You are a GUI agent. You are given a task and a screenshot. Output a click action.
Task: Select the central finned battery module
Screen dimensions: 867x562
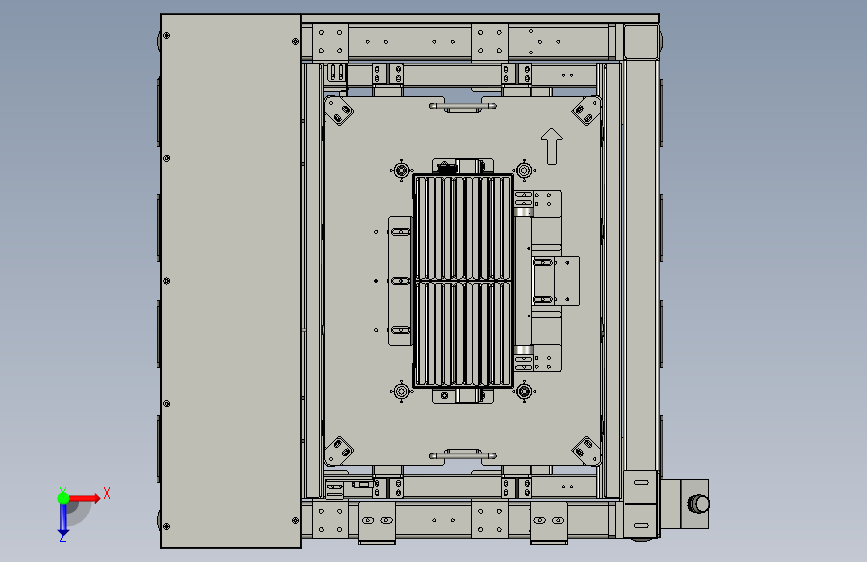tap(463, 281)
